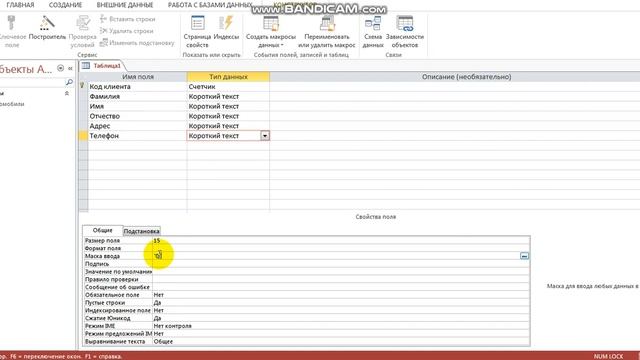Click the Имя поля column header
Viewport: 640px width, 360px height.
tap(138, 77)
